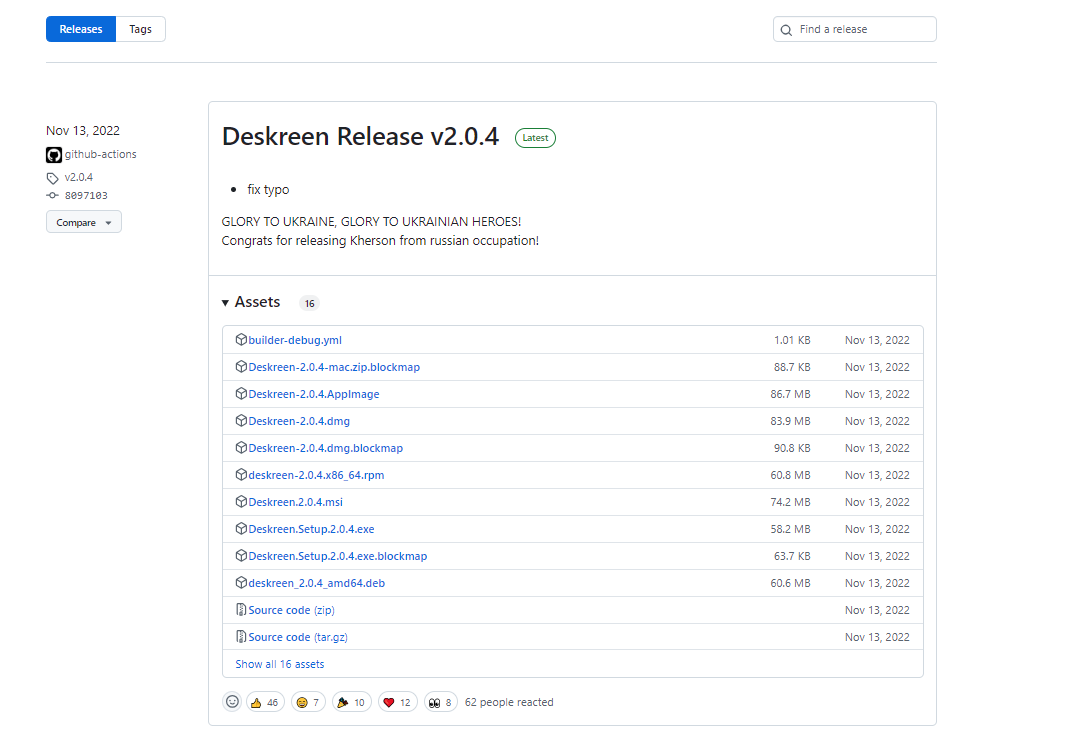Open the Compare dropdown
The image size is (1074, 729).
click(x=83, y=222)
